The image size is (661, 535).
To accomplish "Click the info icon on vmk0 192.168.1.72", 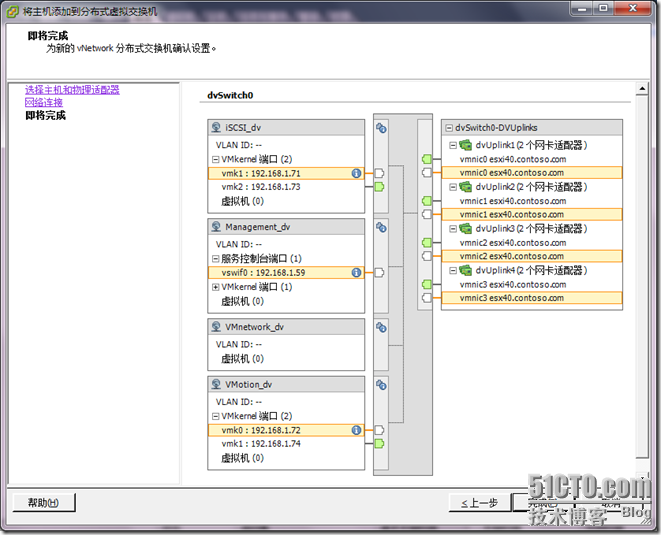I will pyautogui.click(x=356, y=430).
